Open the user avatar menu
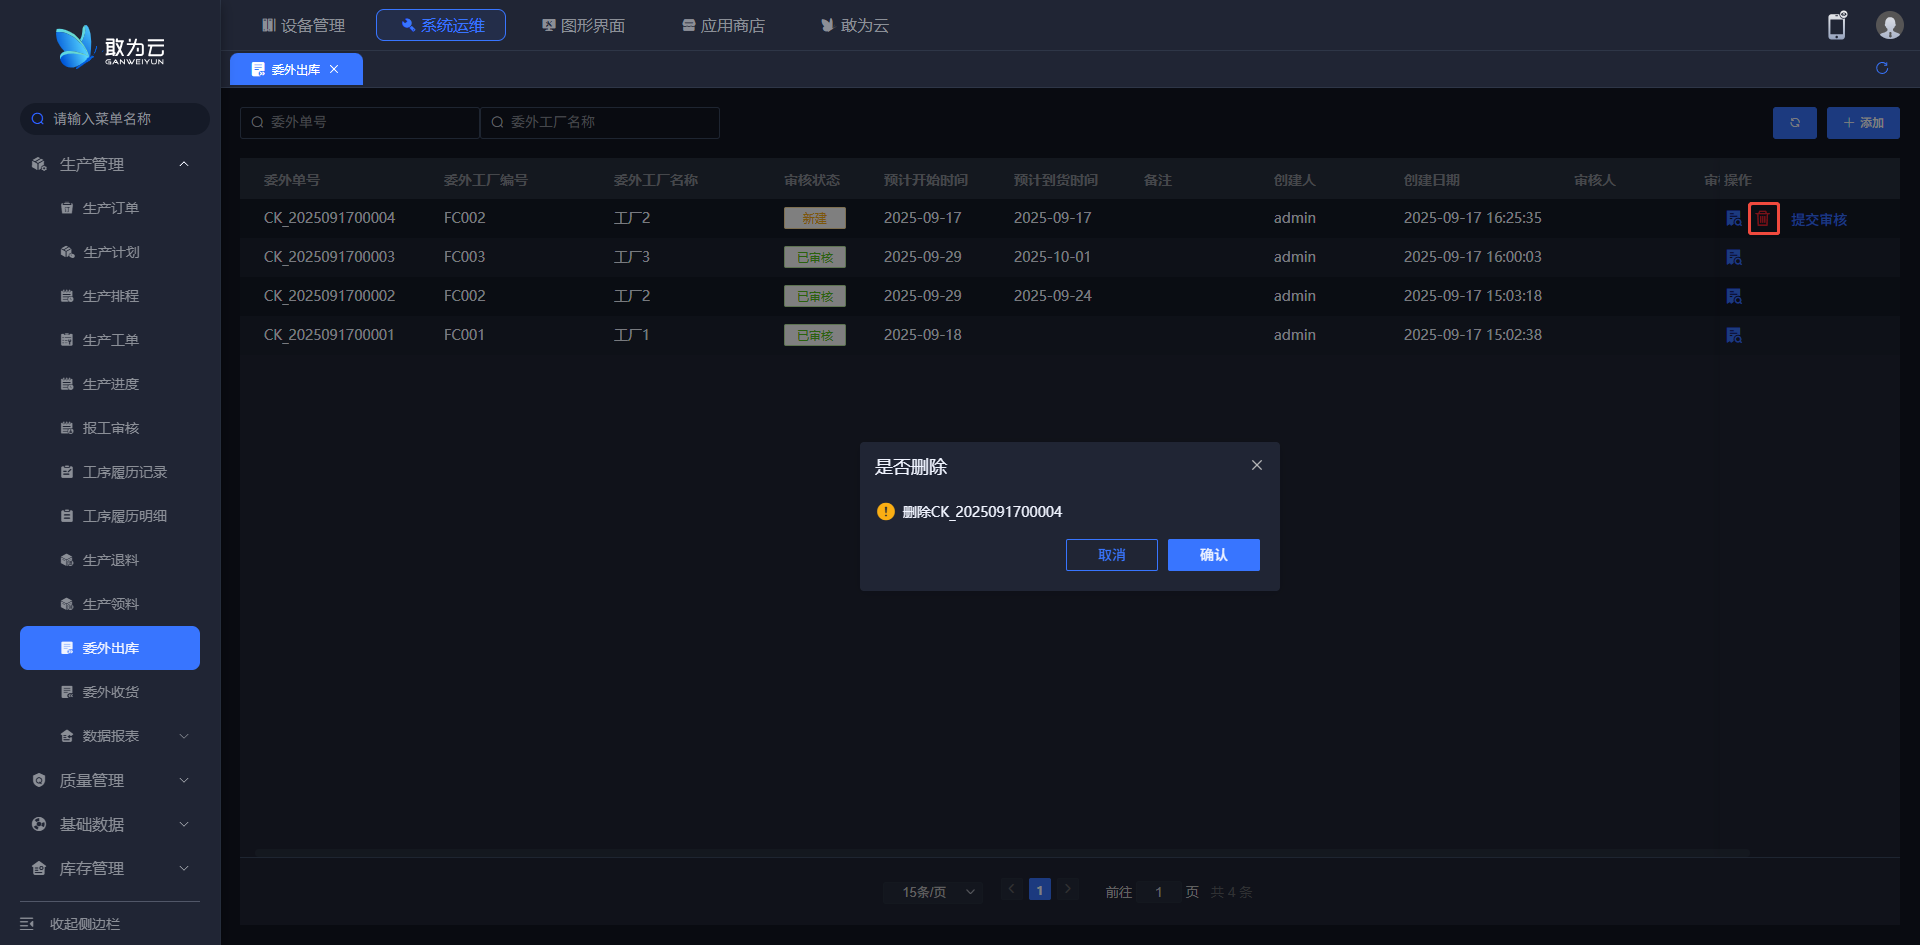 [x=1888, y=26]
